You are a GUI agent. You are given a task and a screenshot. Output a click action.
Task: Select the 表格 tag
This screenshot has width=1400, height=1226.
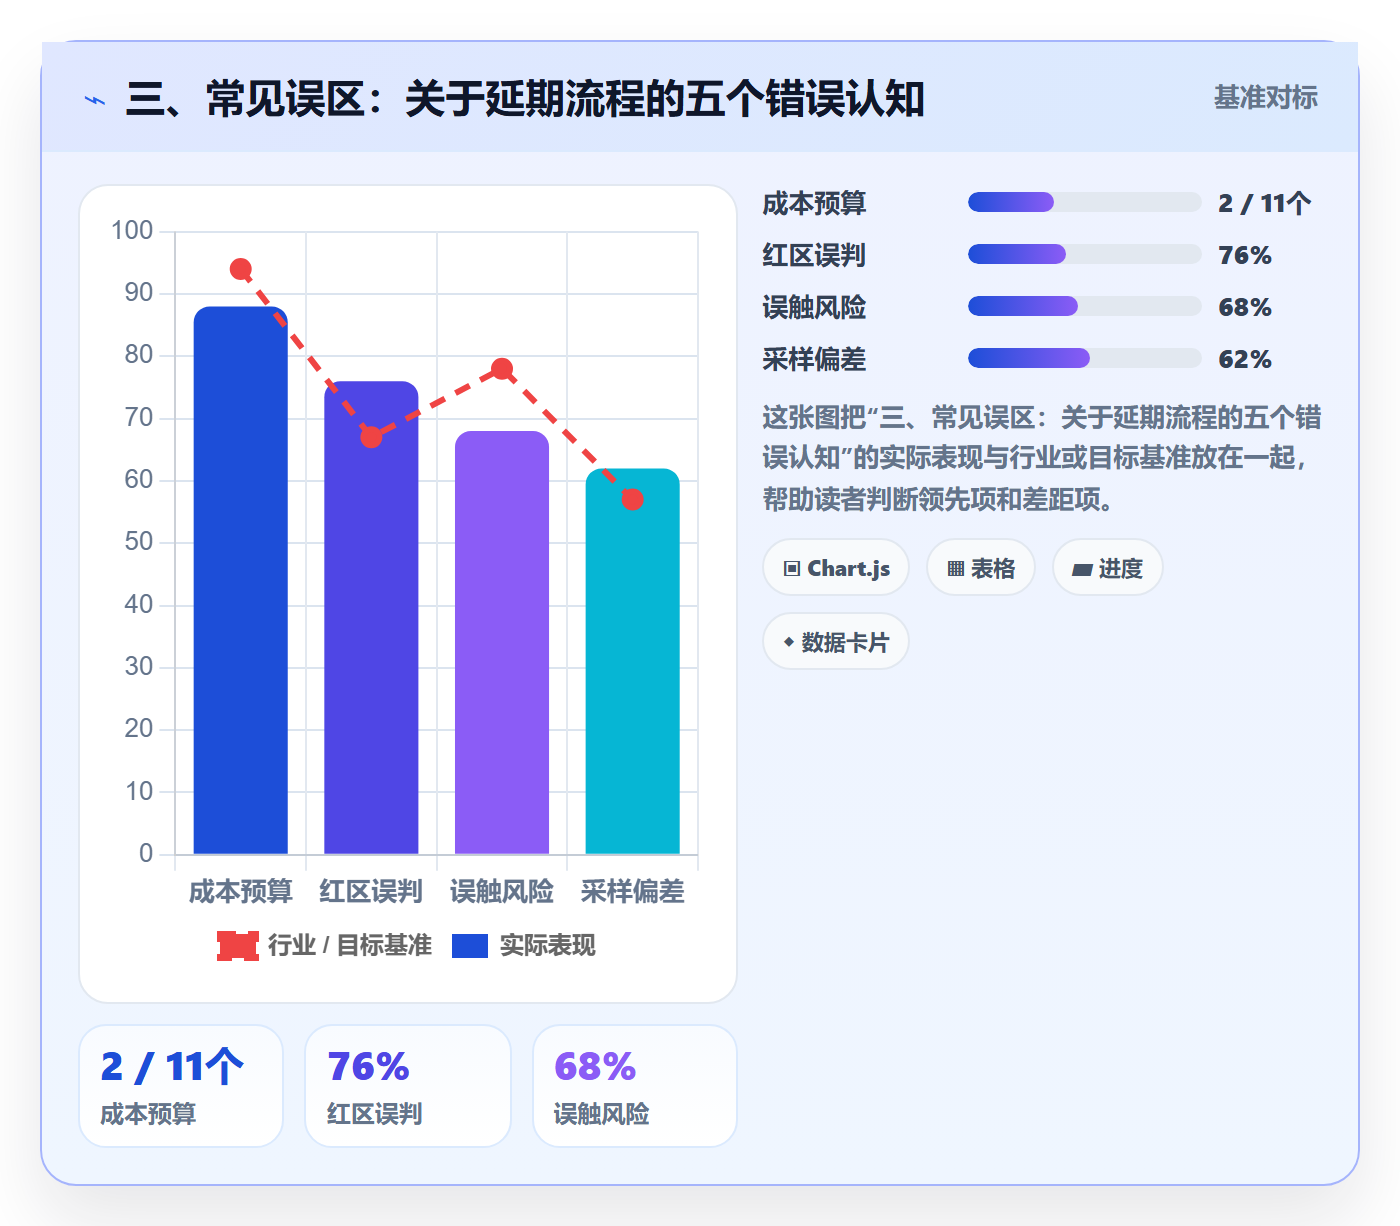pos(981,568)
